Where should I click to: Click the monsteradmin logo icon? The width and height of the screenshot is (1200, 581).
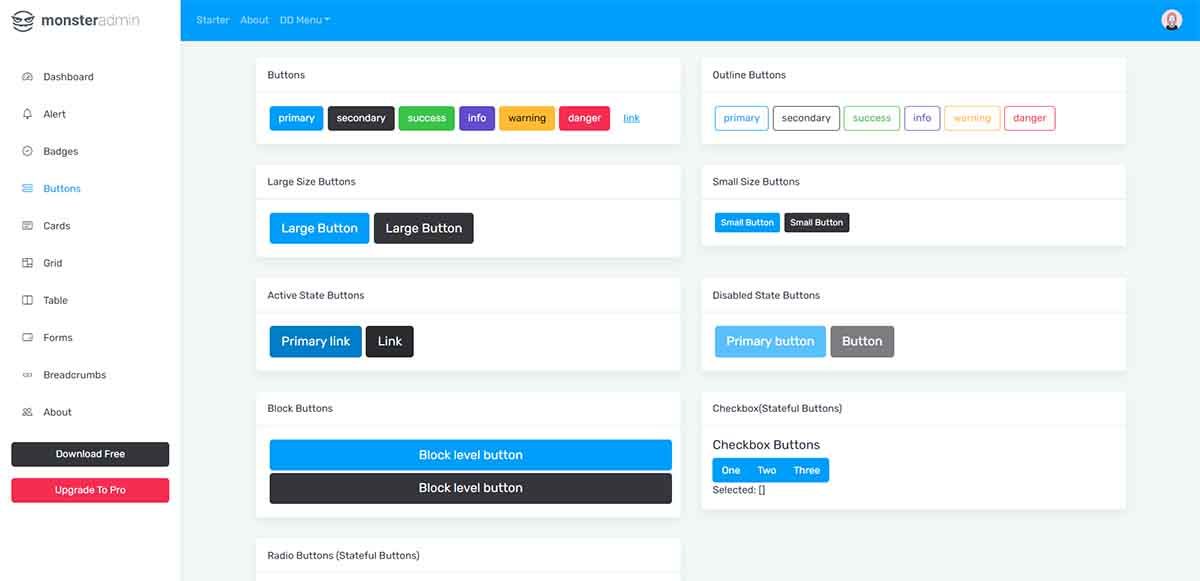click(x=24, y=19)
